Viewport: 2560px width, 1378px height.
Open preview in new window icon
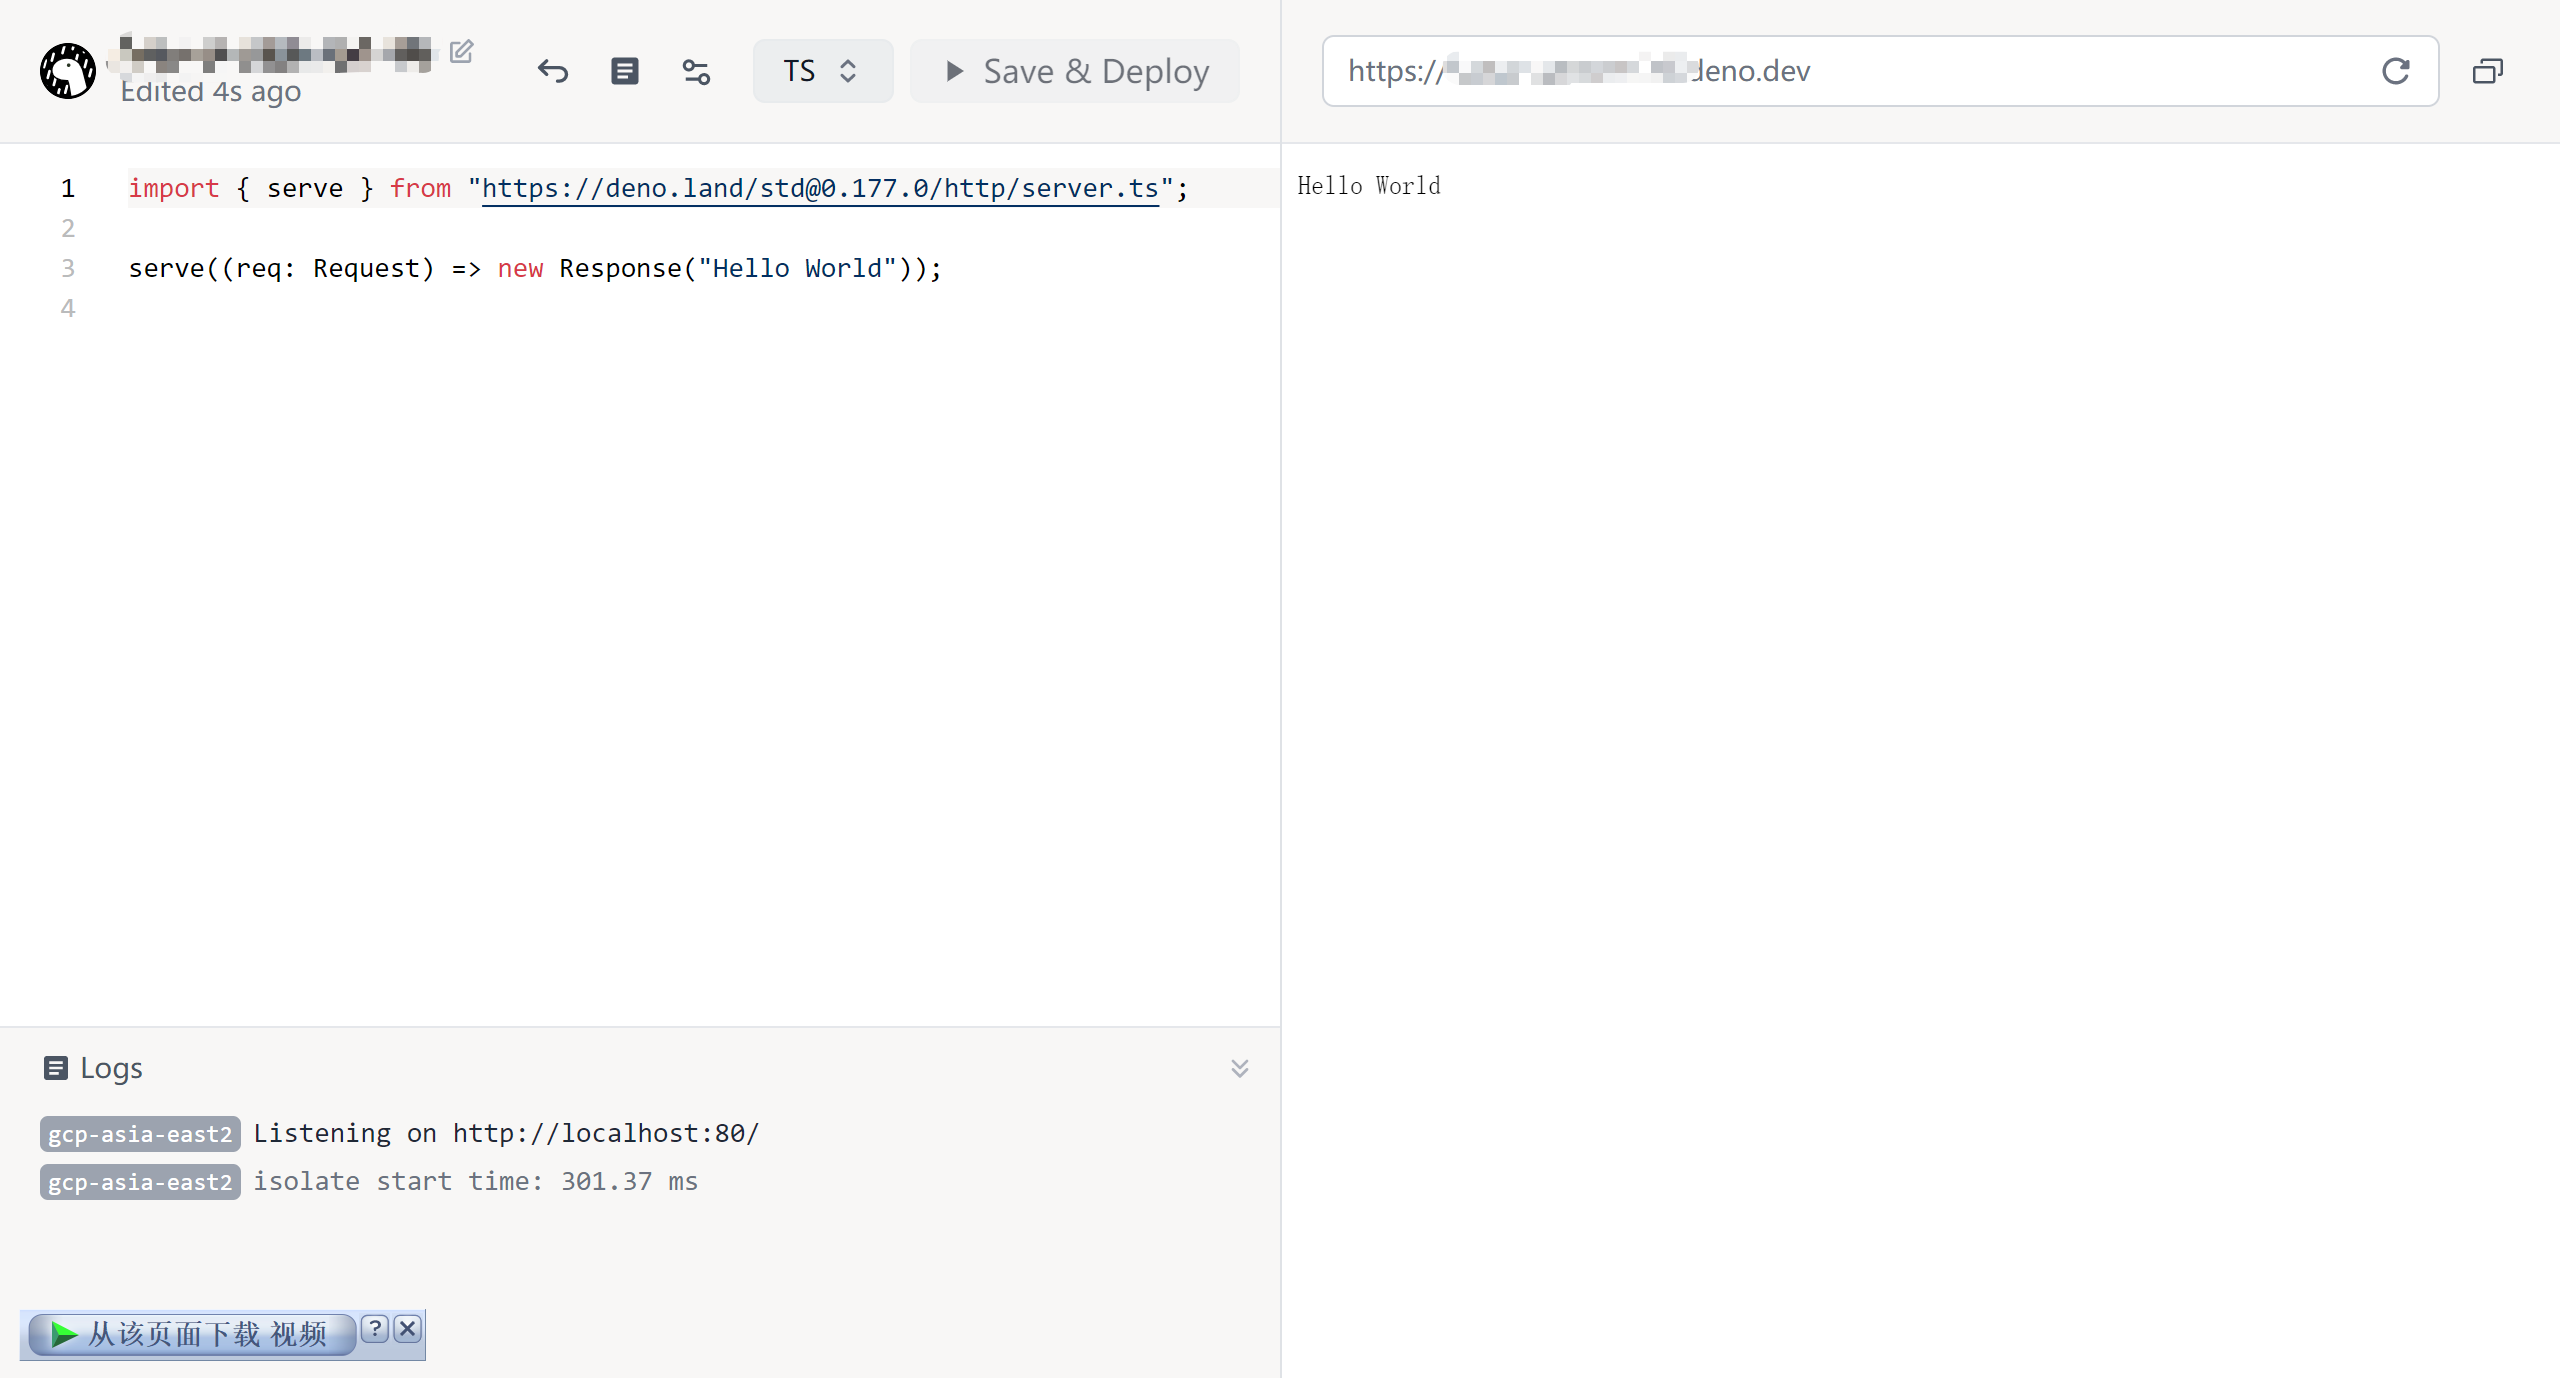[x=2487, y=71]
